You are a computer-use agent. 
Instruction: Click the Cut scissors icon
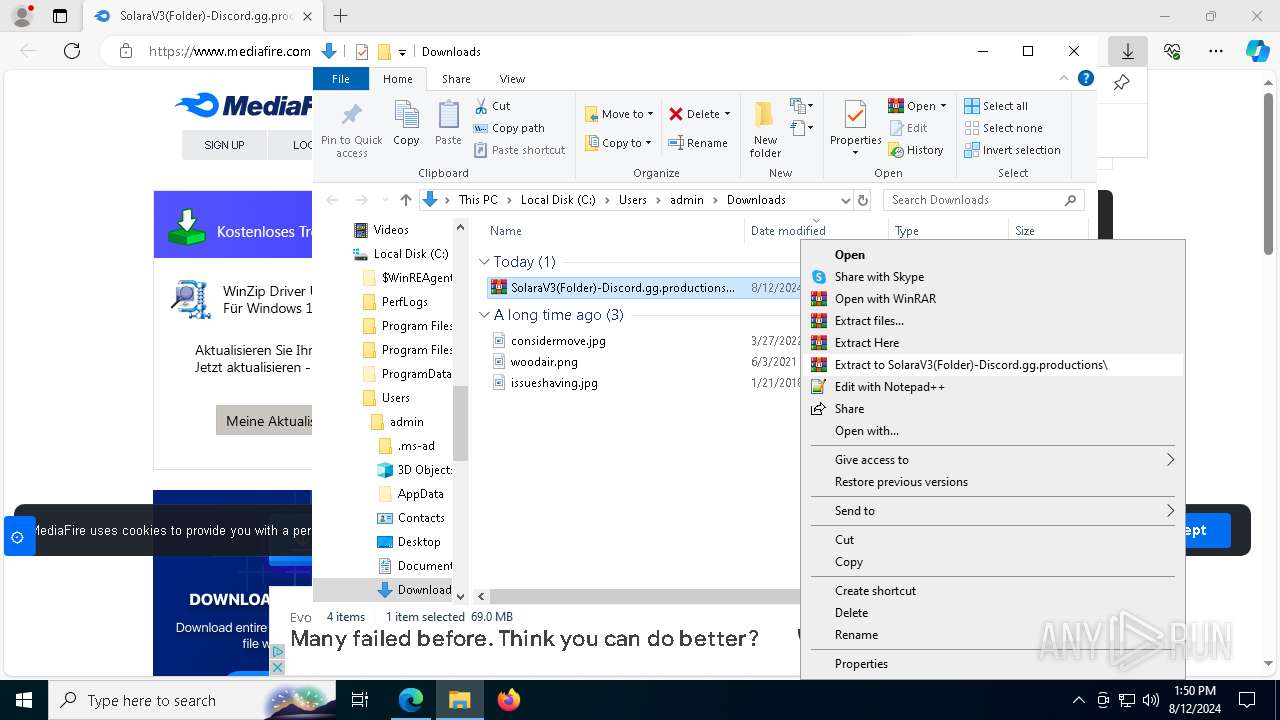(481, 106)
